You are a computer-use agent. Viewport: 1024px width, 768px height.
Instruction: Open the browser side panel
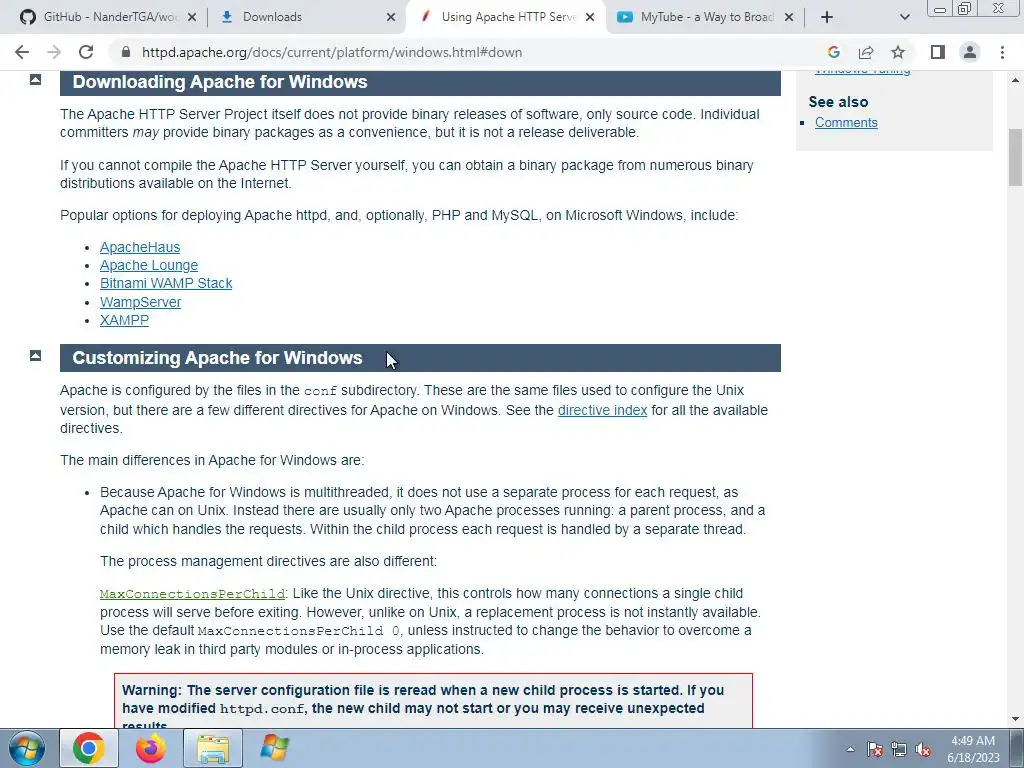tap(938, 52)
